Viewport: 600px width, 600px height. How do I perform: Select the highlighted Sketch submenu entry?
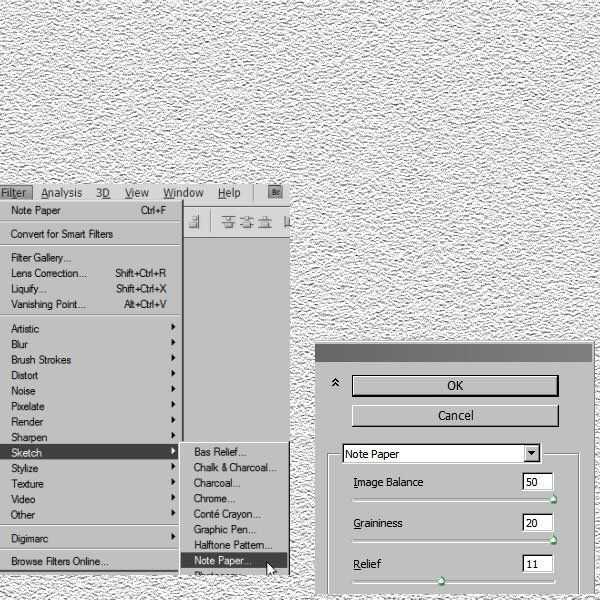[x=89, y=453]
